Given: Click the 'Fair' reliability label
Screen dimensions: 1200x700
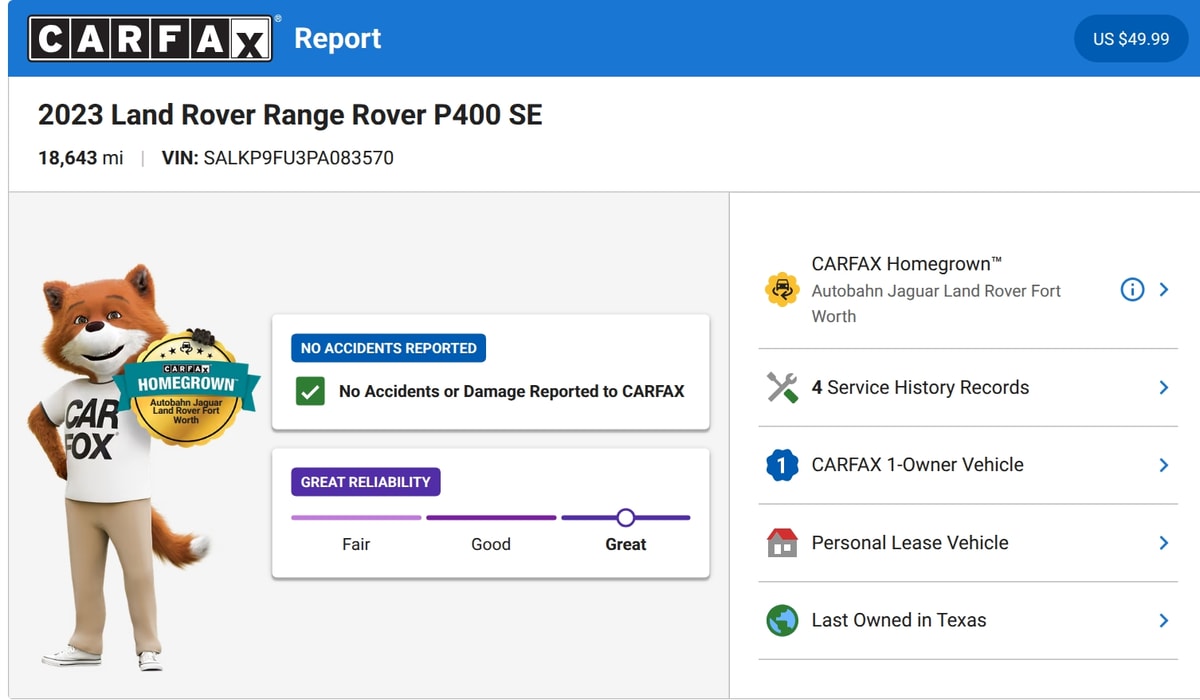Looking at the screenshot, I should click(x=356, y=544).
